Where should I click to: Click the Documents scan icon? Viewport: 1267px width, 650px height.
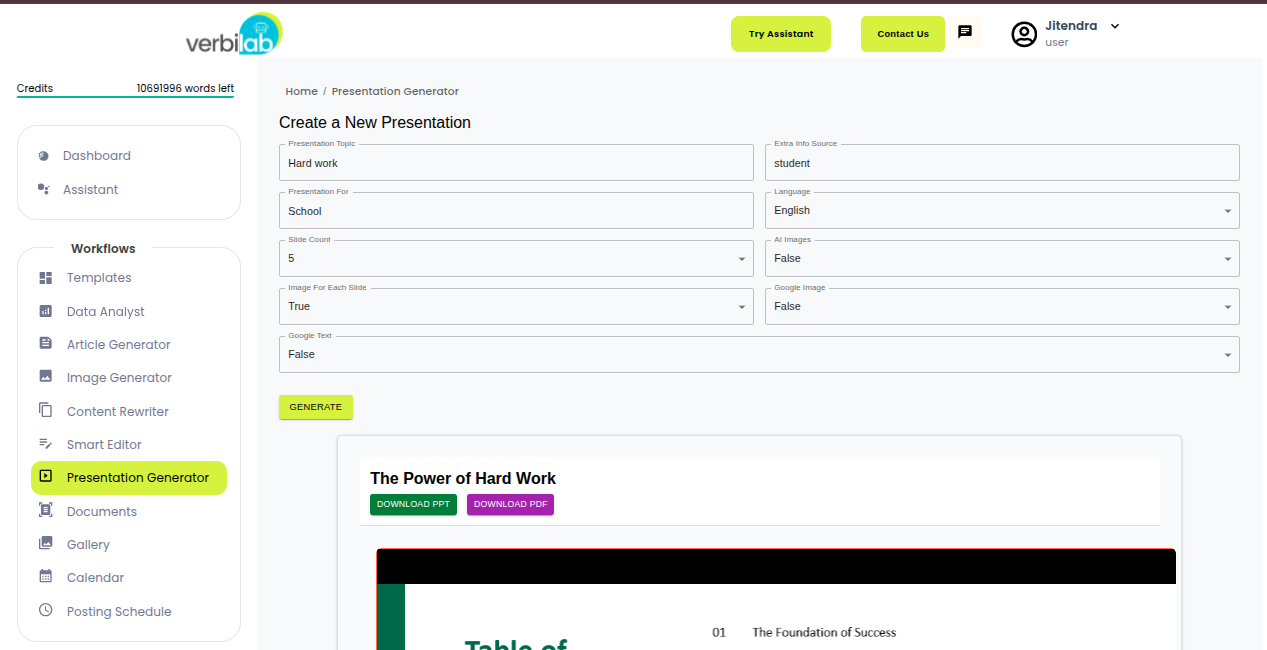pos(45,510)
